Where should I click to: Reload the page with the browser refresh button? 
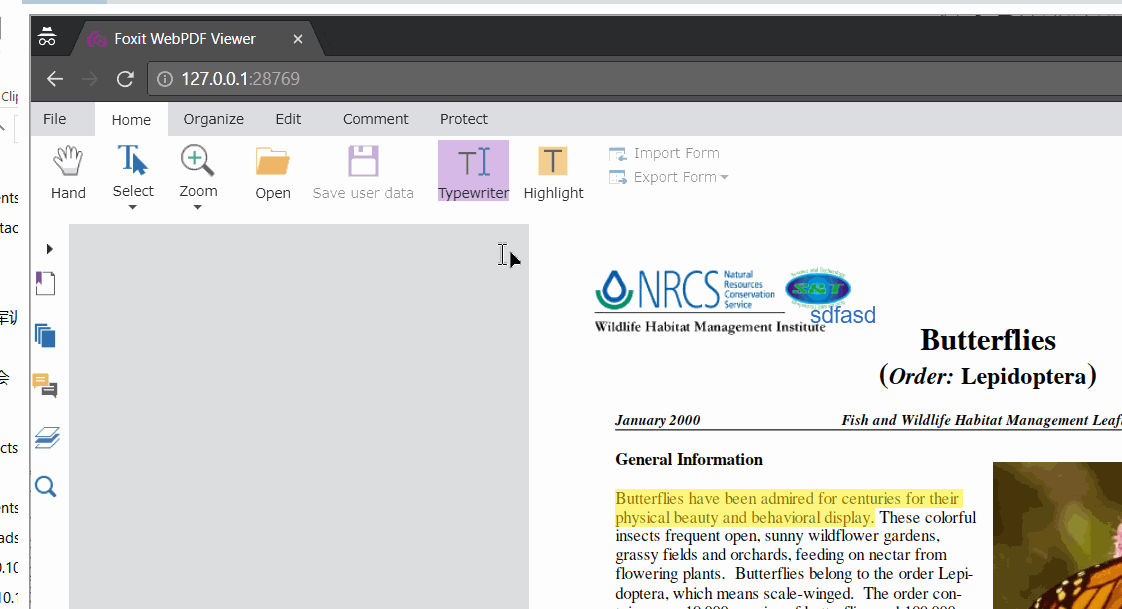coord(125,79)
